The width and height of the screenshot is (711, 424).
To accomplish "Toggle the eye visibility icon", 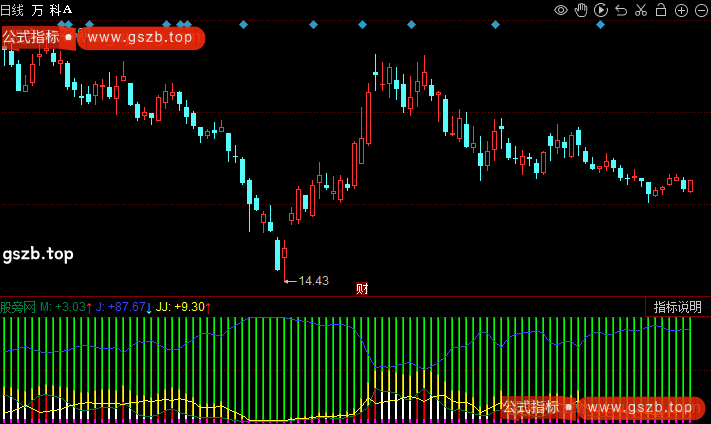I will [561, 10].
